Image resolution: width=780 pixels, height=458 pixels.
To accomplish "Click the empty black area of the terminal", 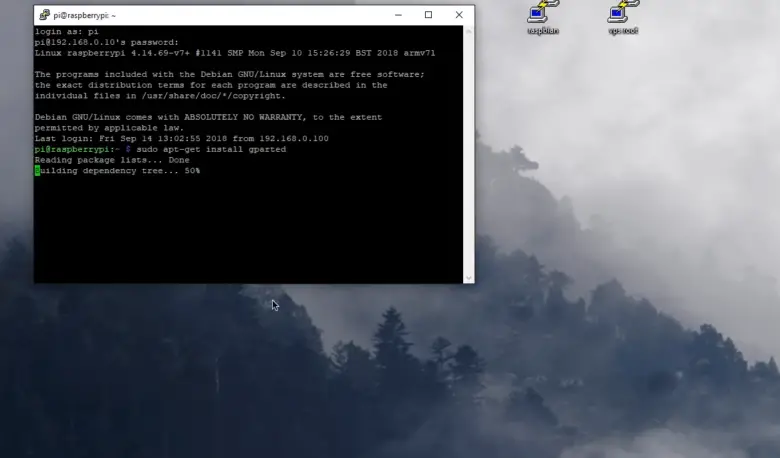I will (x=250, y=230).
